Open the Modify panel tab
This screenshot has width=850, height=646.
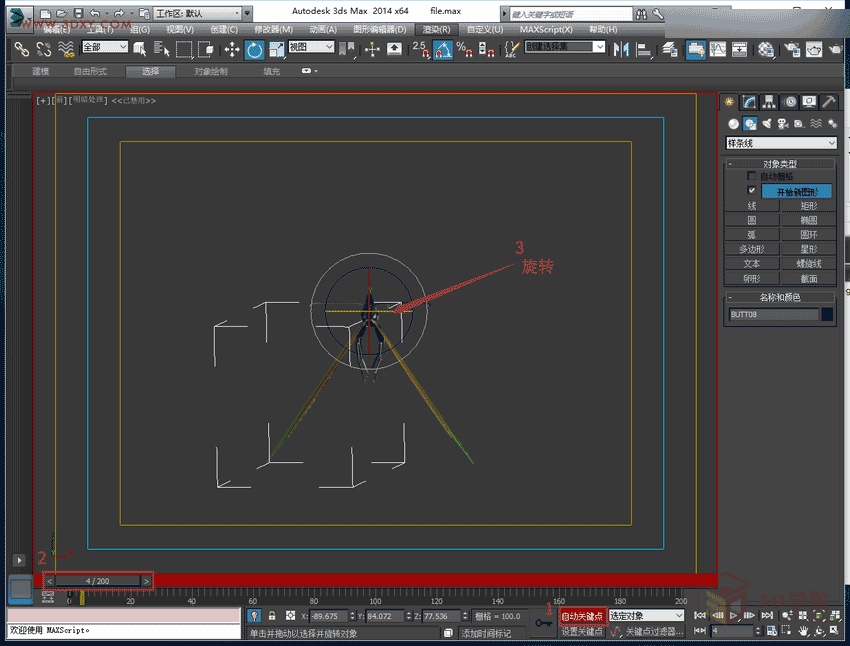[x=750, y=102]
